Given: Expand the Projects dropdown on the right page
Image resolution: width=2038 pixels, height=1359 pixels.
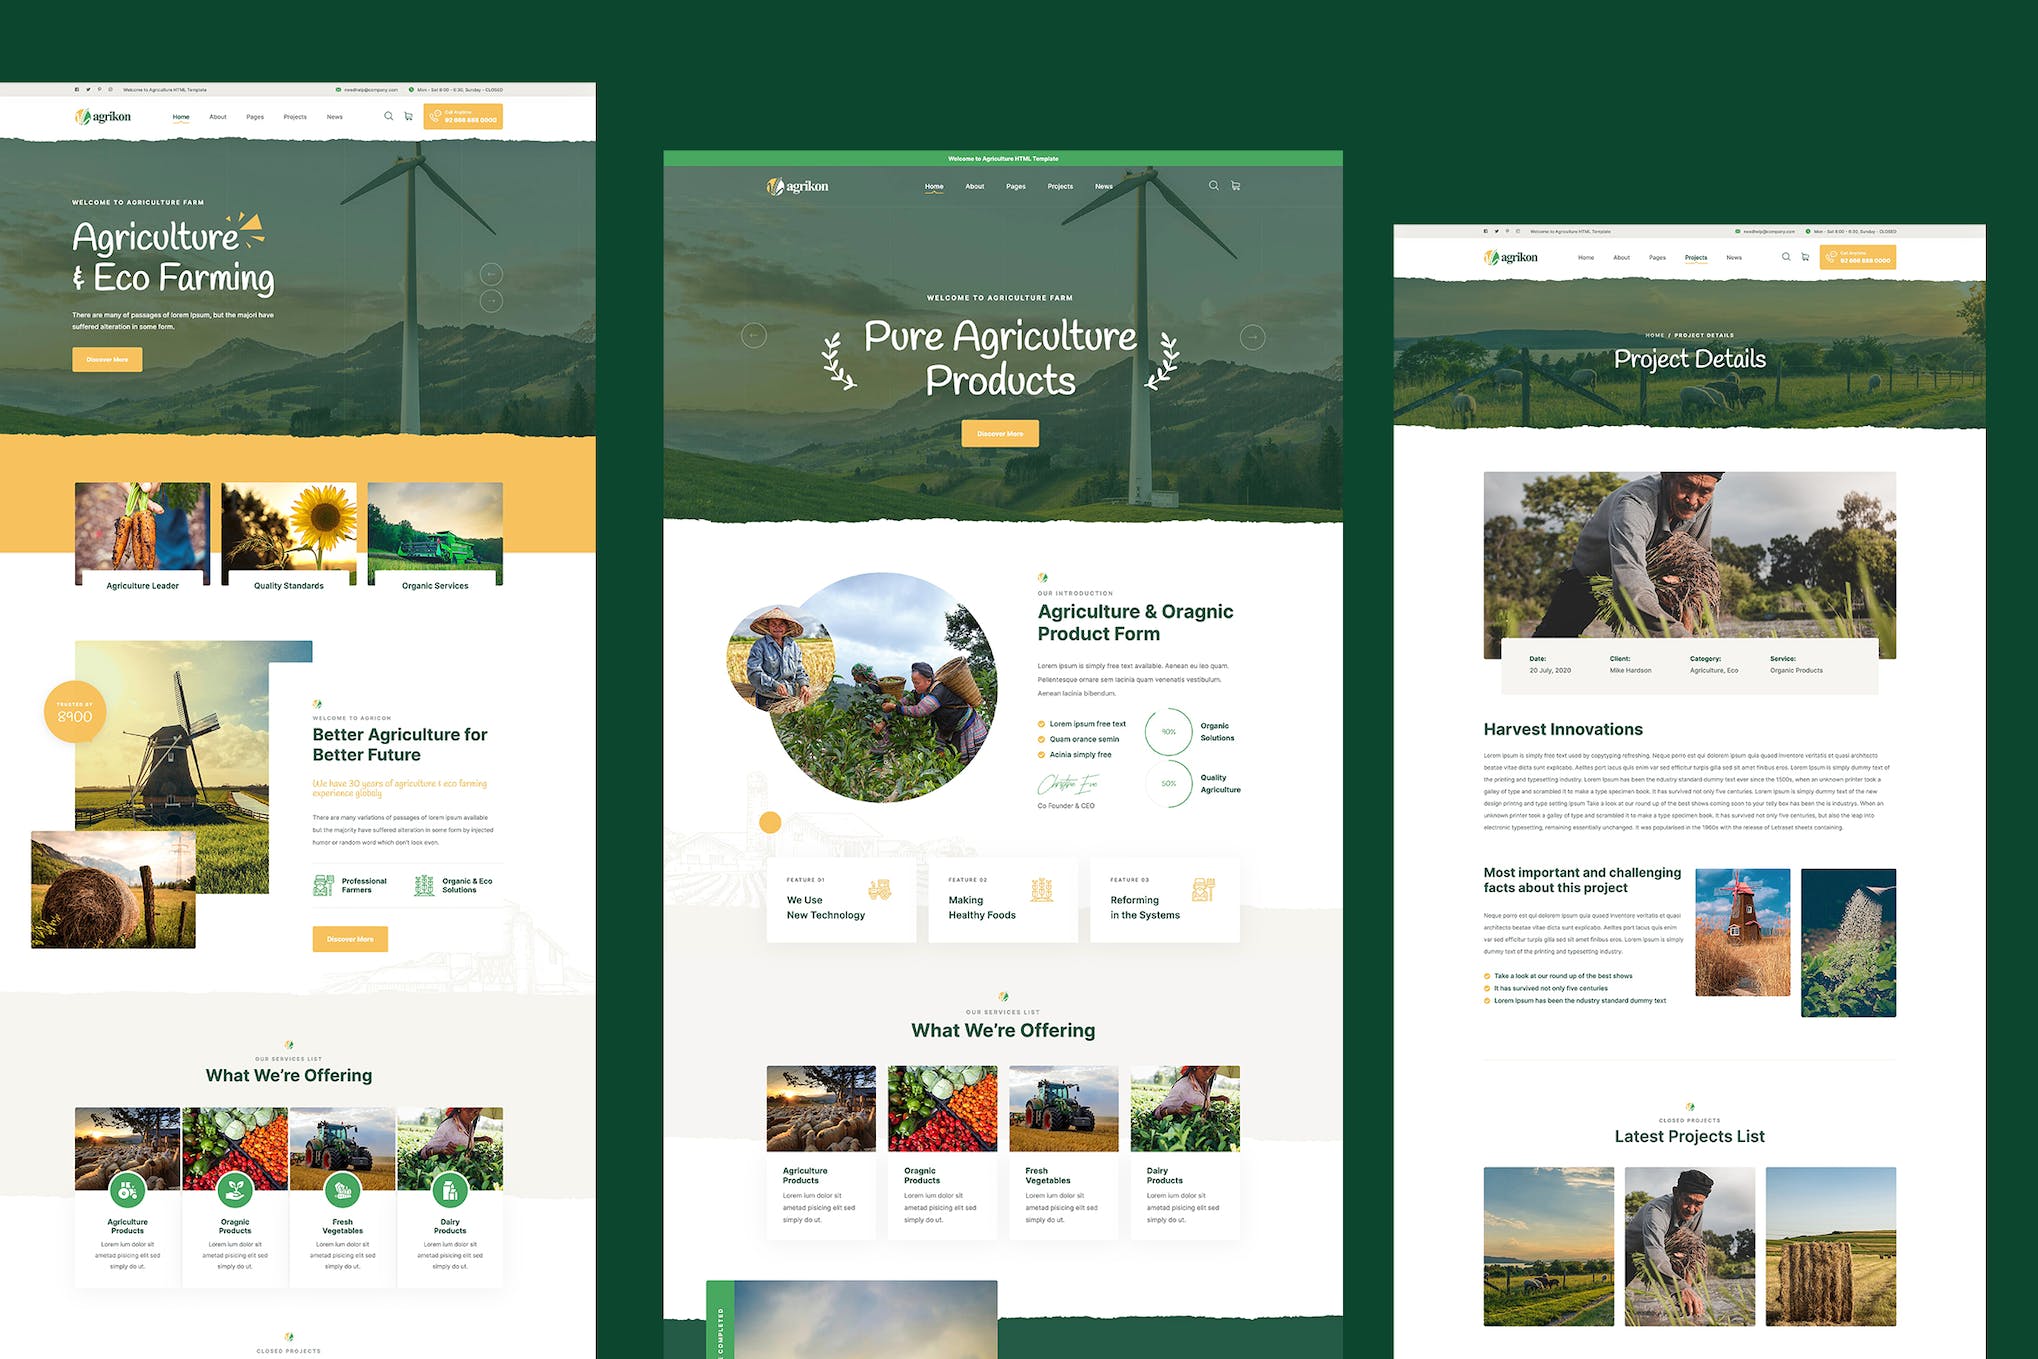Looking at the screenshot, I should 1696,257.
